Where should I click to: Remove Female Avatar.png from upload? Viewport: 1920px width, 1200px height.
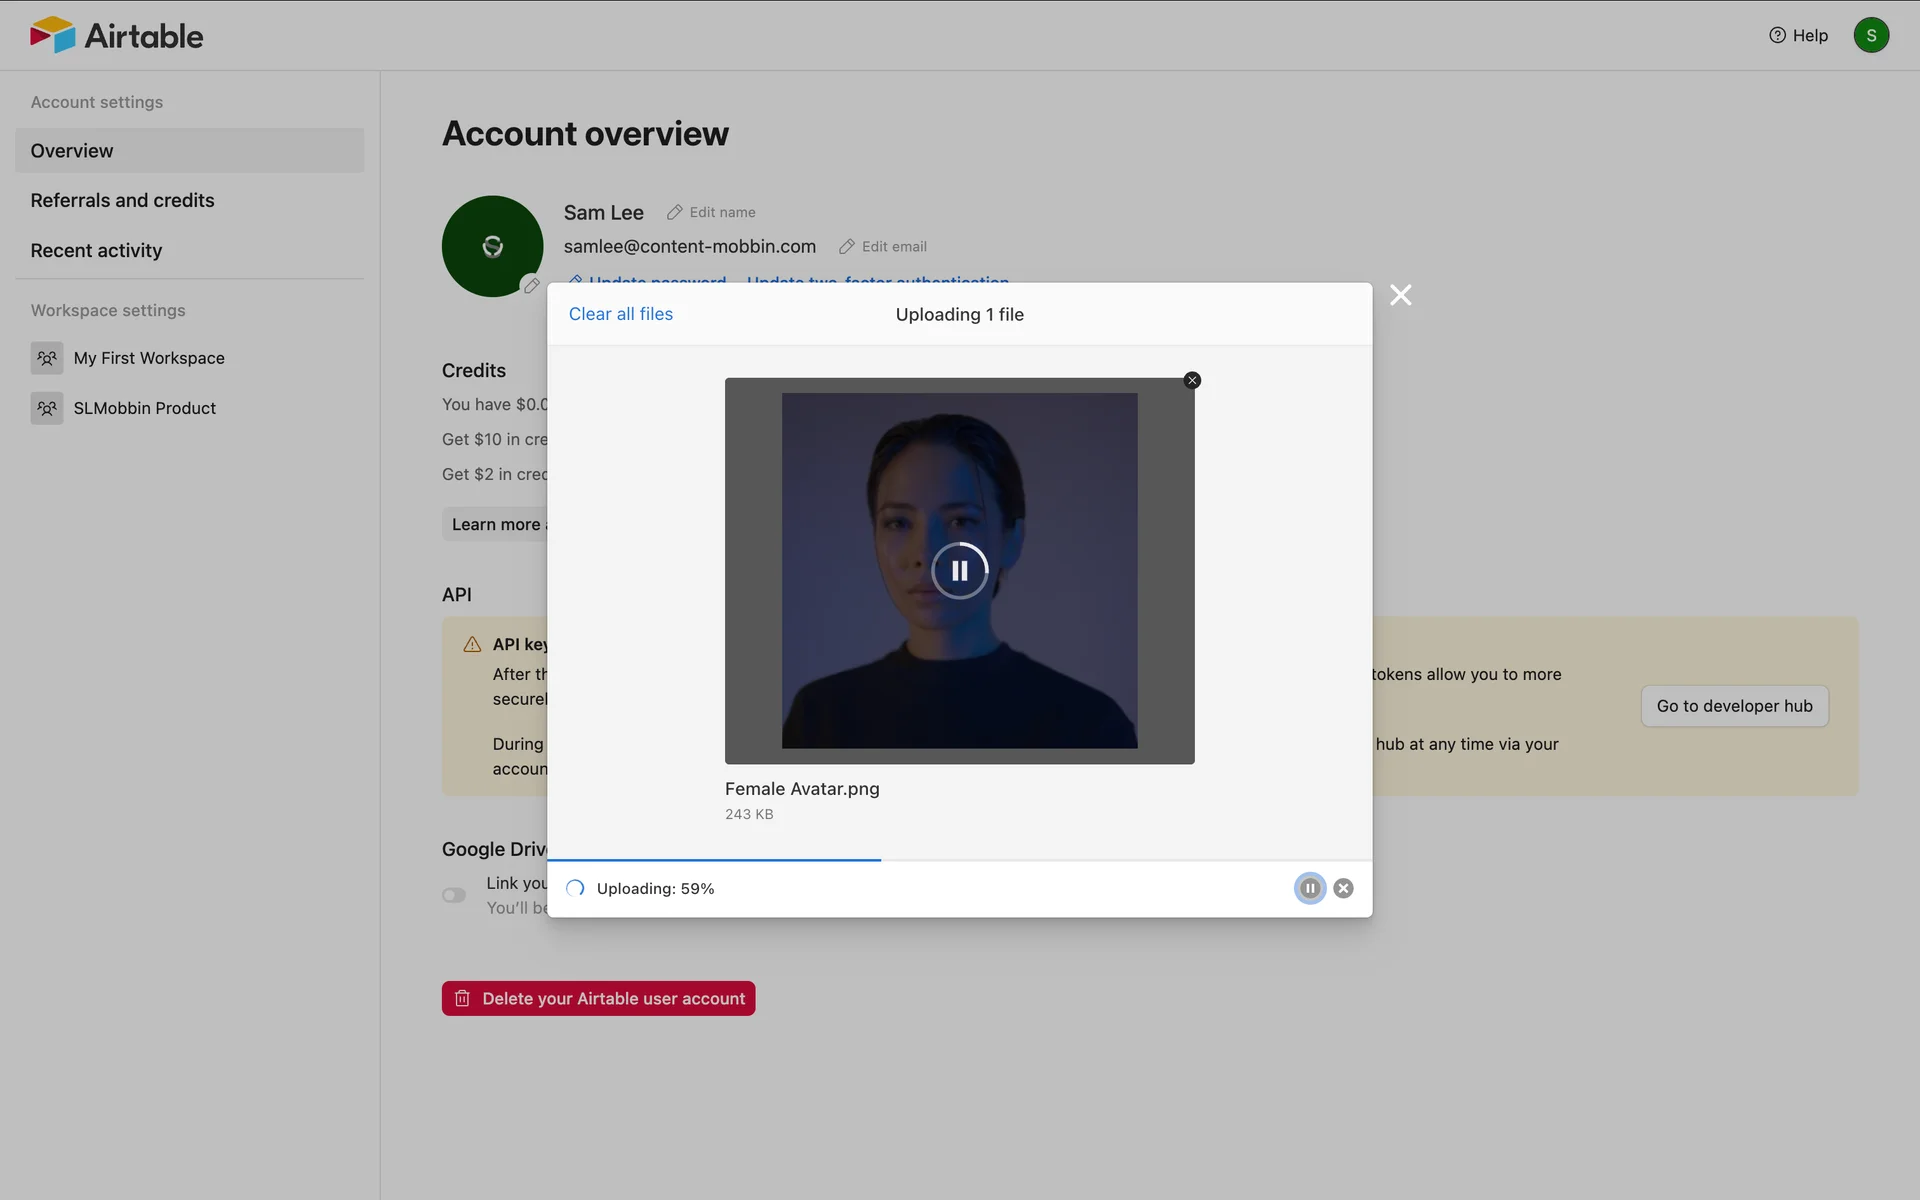(1192, 380)
